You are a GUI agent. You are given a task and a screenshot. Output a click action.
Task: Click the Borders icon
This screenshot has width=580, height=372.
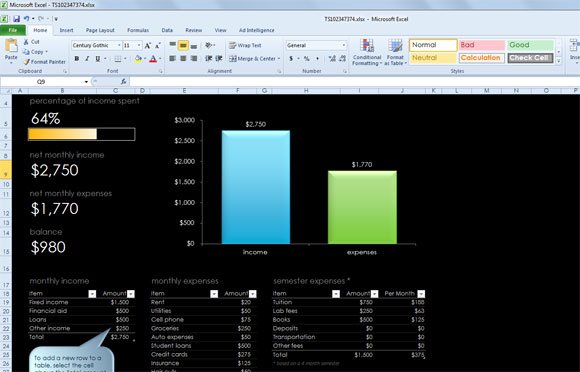(x=118, y=58)
